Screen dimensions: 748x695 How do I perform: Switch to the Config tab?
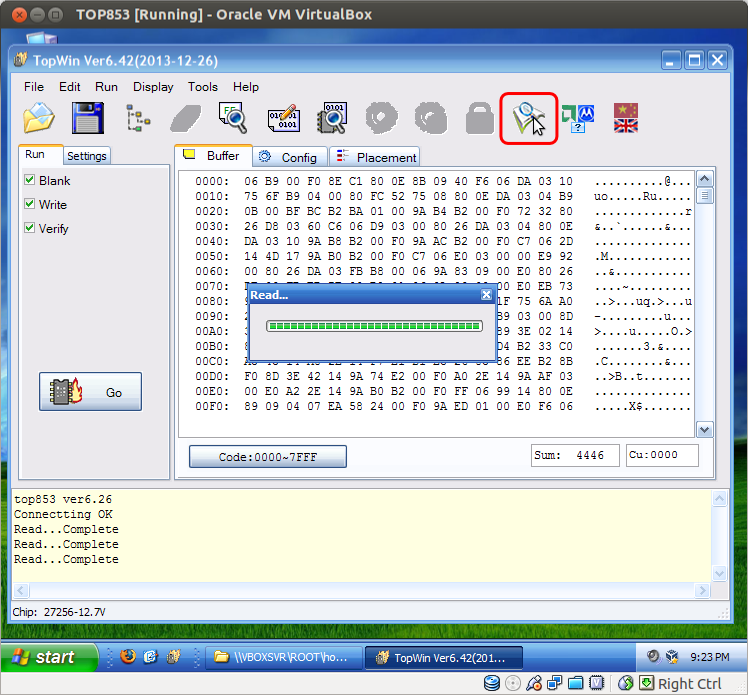(290, 157)
